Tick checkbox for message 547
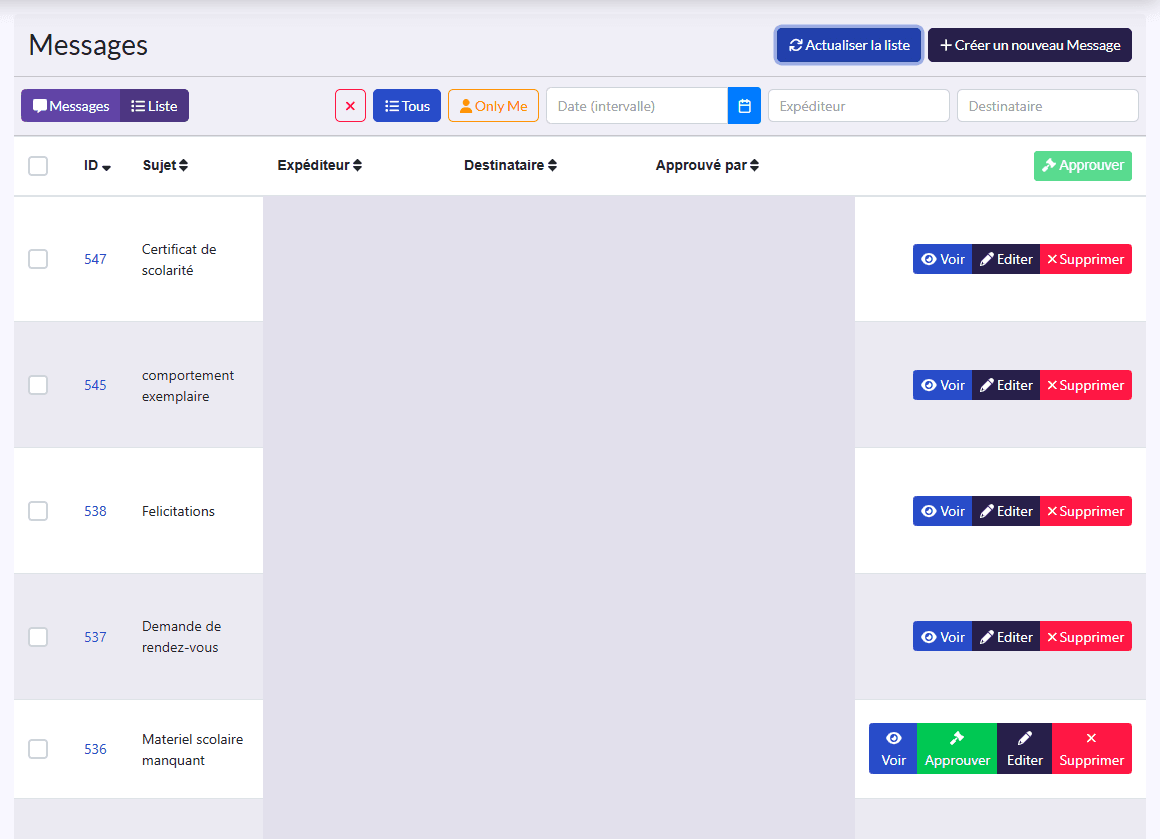This screenshot has height=839, width=1160. pos(38,259)
